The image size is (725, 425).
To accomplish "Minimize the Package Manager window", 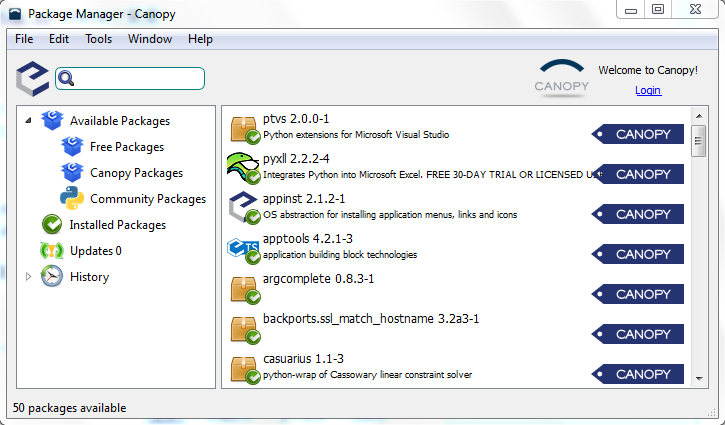I will click(631, 9).
